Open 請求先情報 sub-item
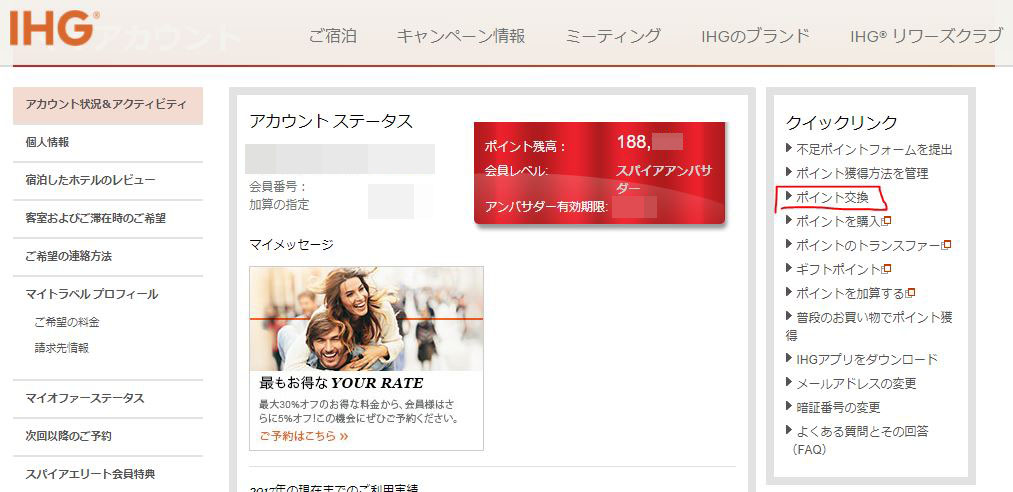This screenshot has height=492, width=1013. pos(62,348)
